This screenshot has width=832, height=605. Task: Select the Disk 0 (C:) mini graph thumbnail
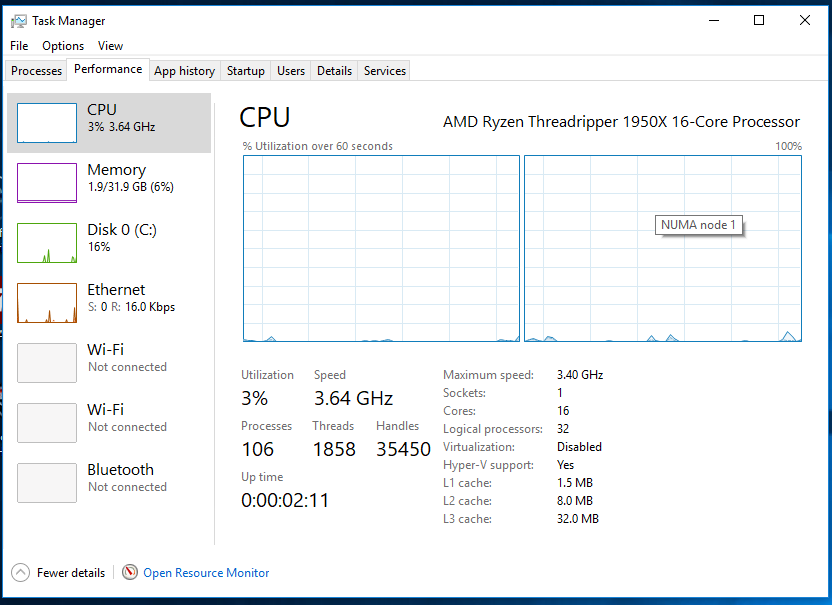pos(47,243)
